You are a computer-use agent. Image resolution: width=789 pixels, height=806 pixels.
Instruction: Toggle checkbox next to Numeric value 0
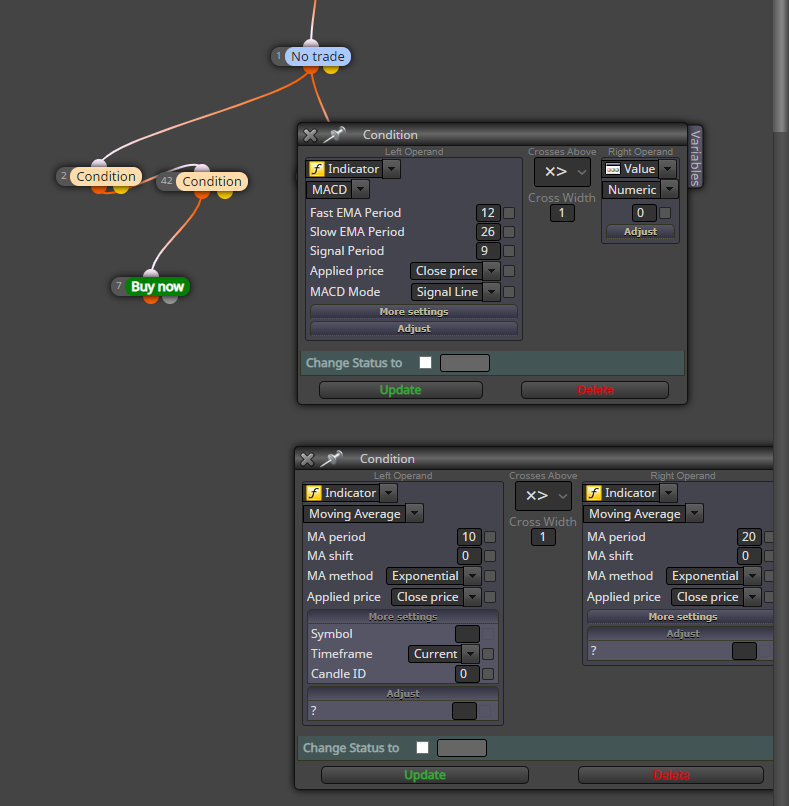point(665,213)
